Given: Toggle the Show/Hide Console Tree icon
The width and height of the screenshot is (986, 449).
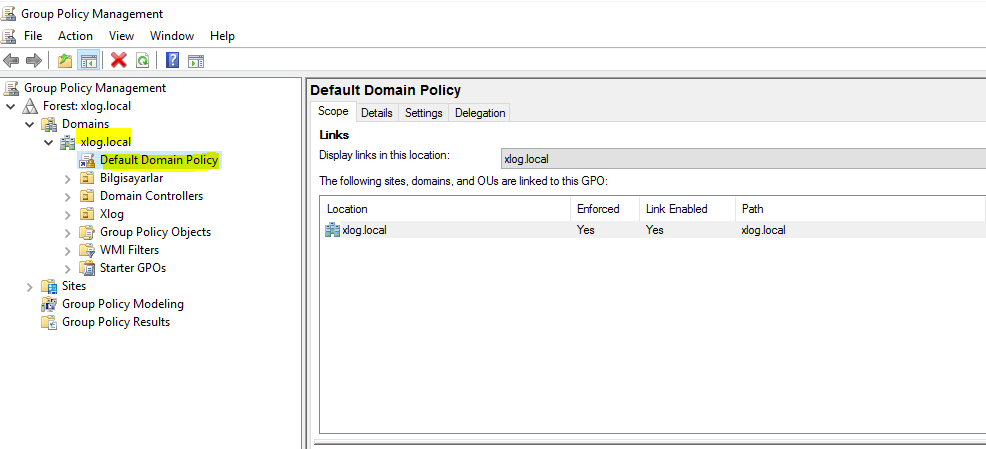Looking at the screenshot, I should tap(88, 60).
